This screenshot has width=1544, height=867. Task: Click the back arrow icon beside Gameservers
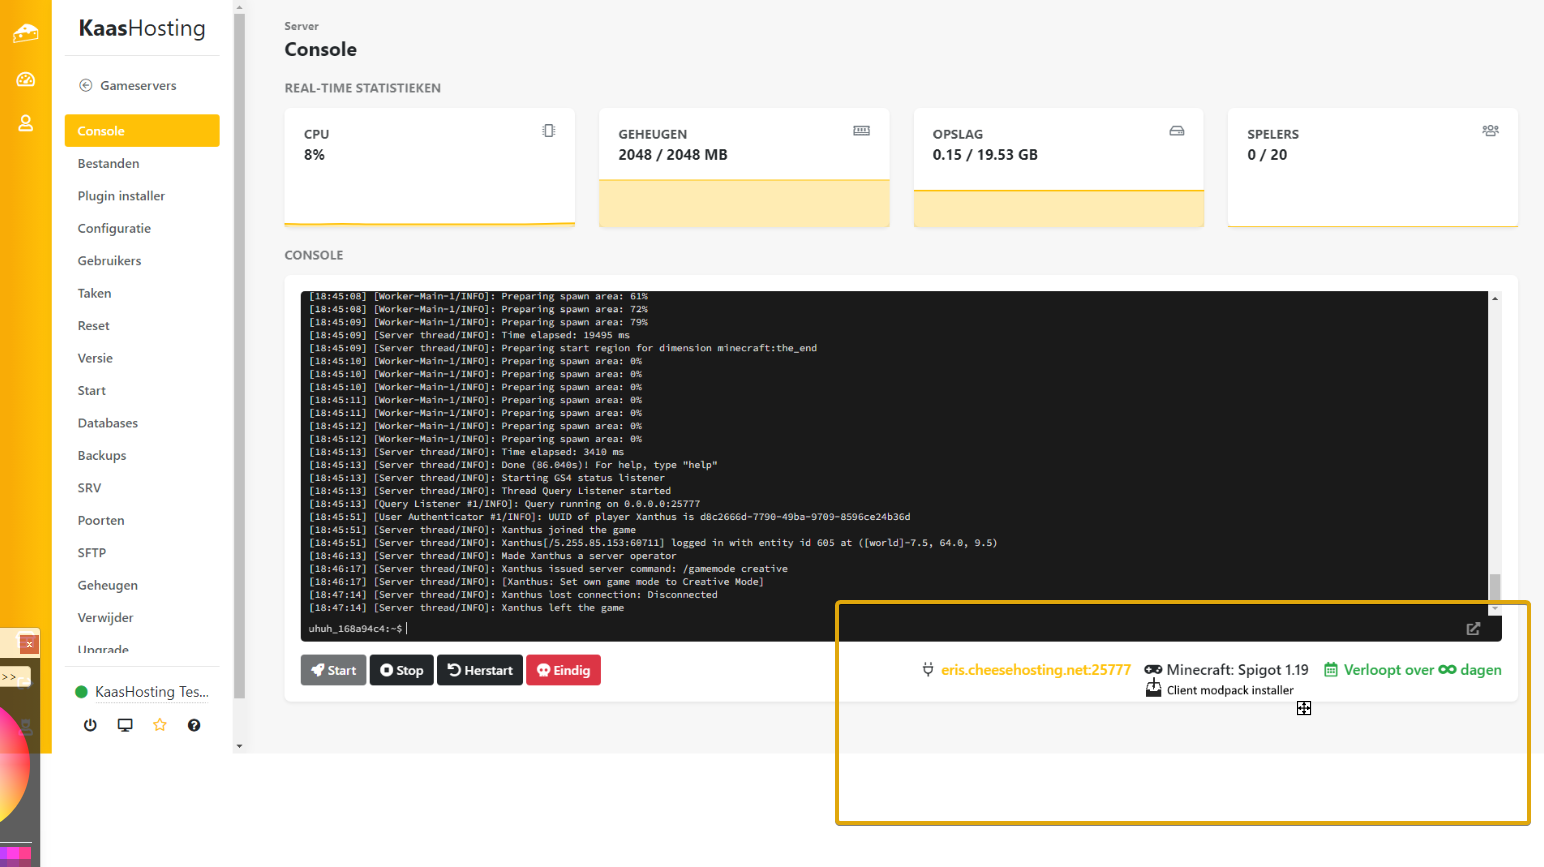click(86, 85)
